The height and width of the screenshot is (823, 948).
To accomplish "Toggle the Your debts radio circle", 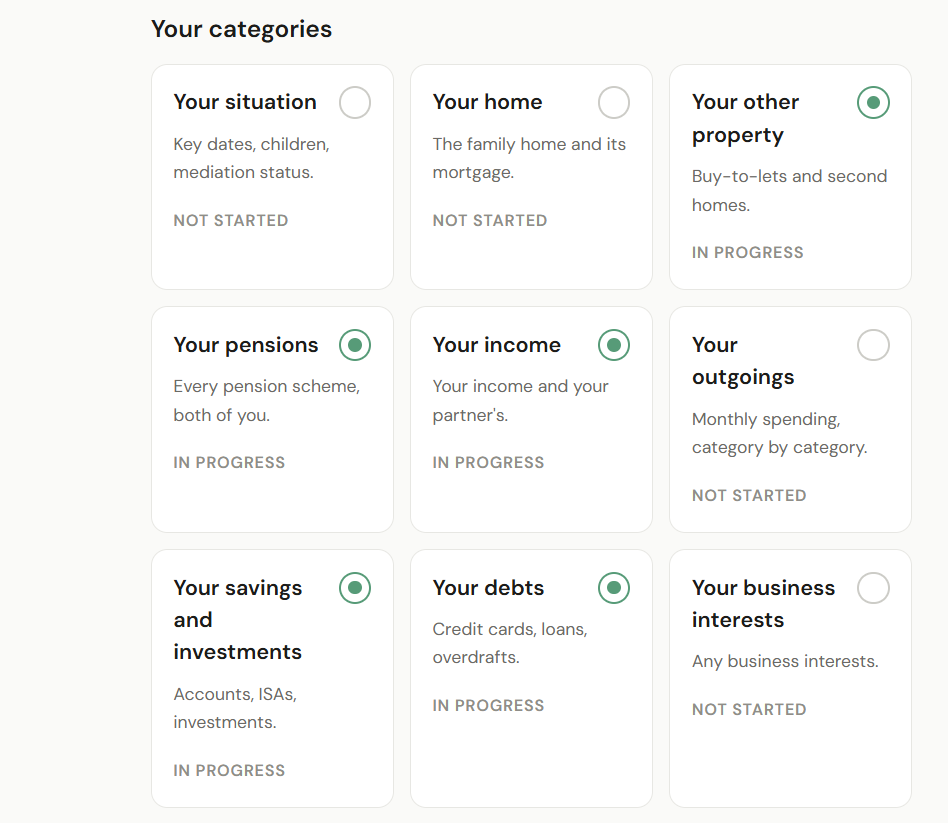I will [614, 588].
